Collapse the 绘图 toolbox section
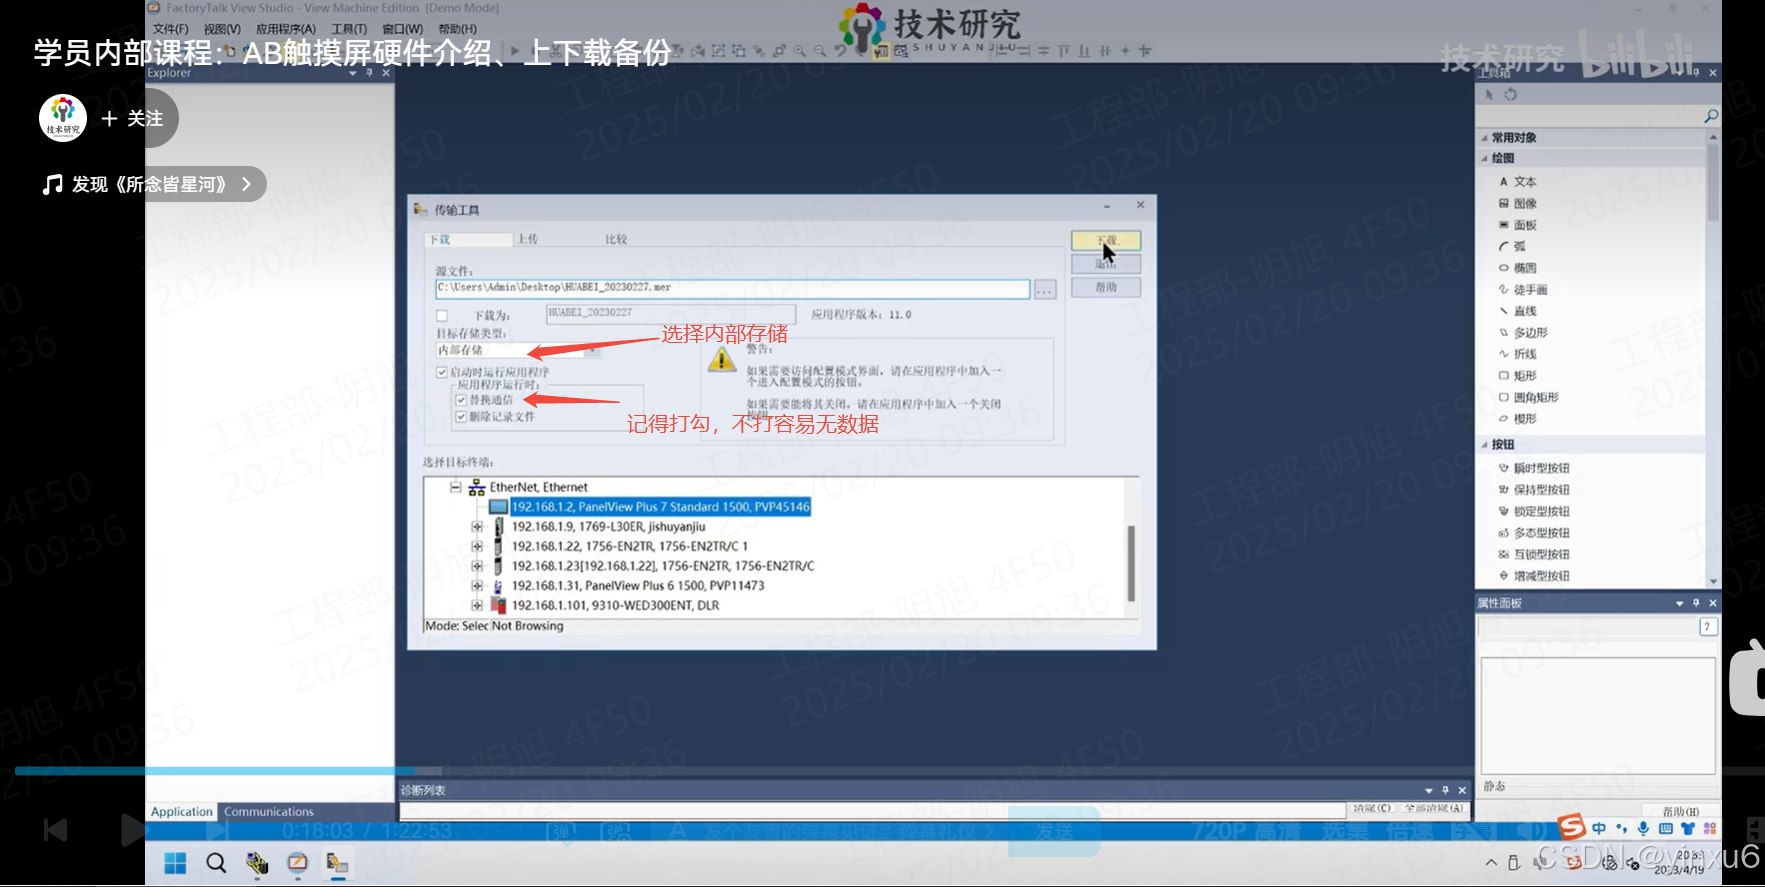Screen dimensions: 1765x887 [1484, 159]
